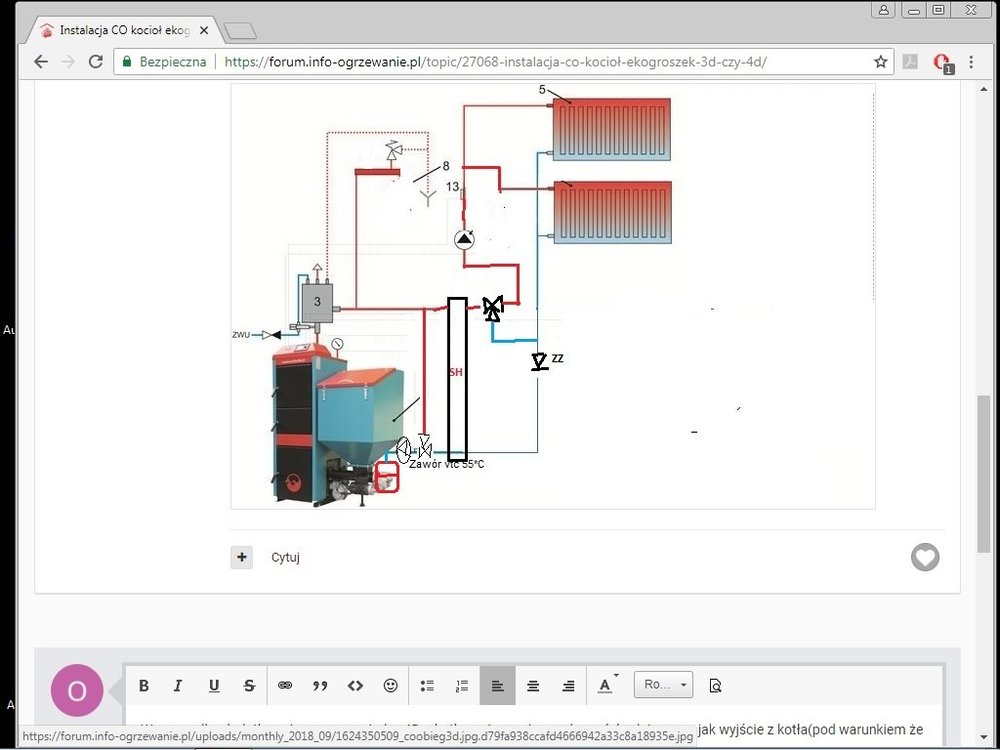Select the Instalacja CO kocioł browser tab

tap(122, 30)
